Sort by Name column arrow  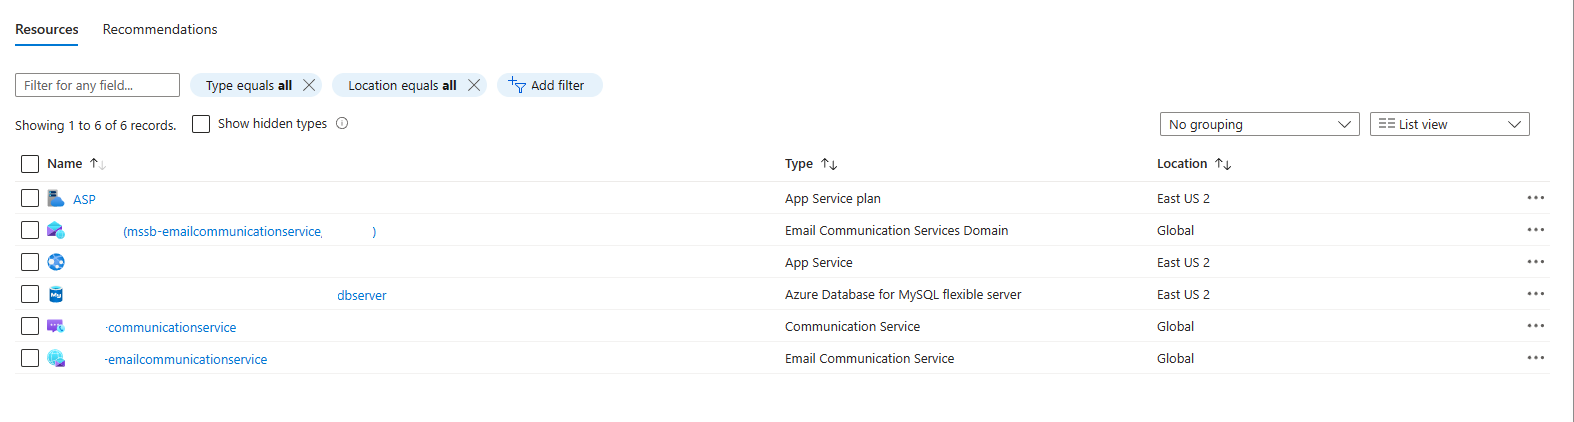coord(97,163)
